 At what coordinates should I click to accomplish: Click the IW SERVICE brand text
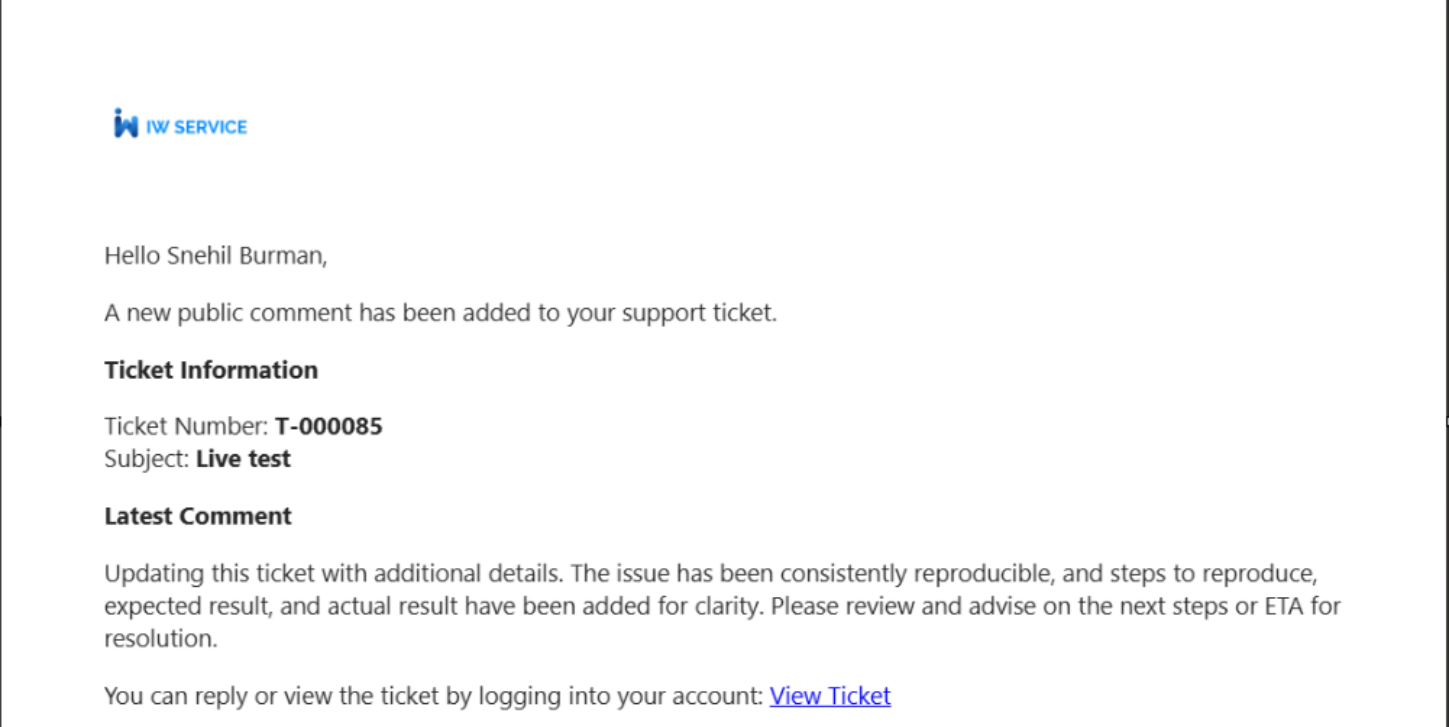click(x=196, y=127)
